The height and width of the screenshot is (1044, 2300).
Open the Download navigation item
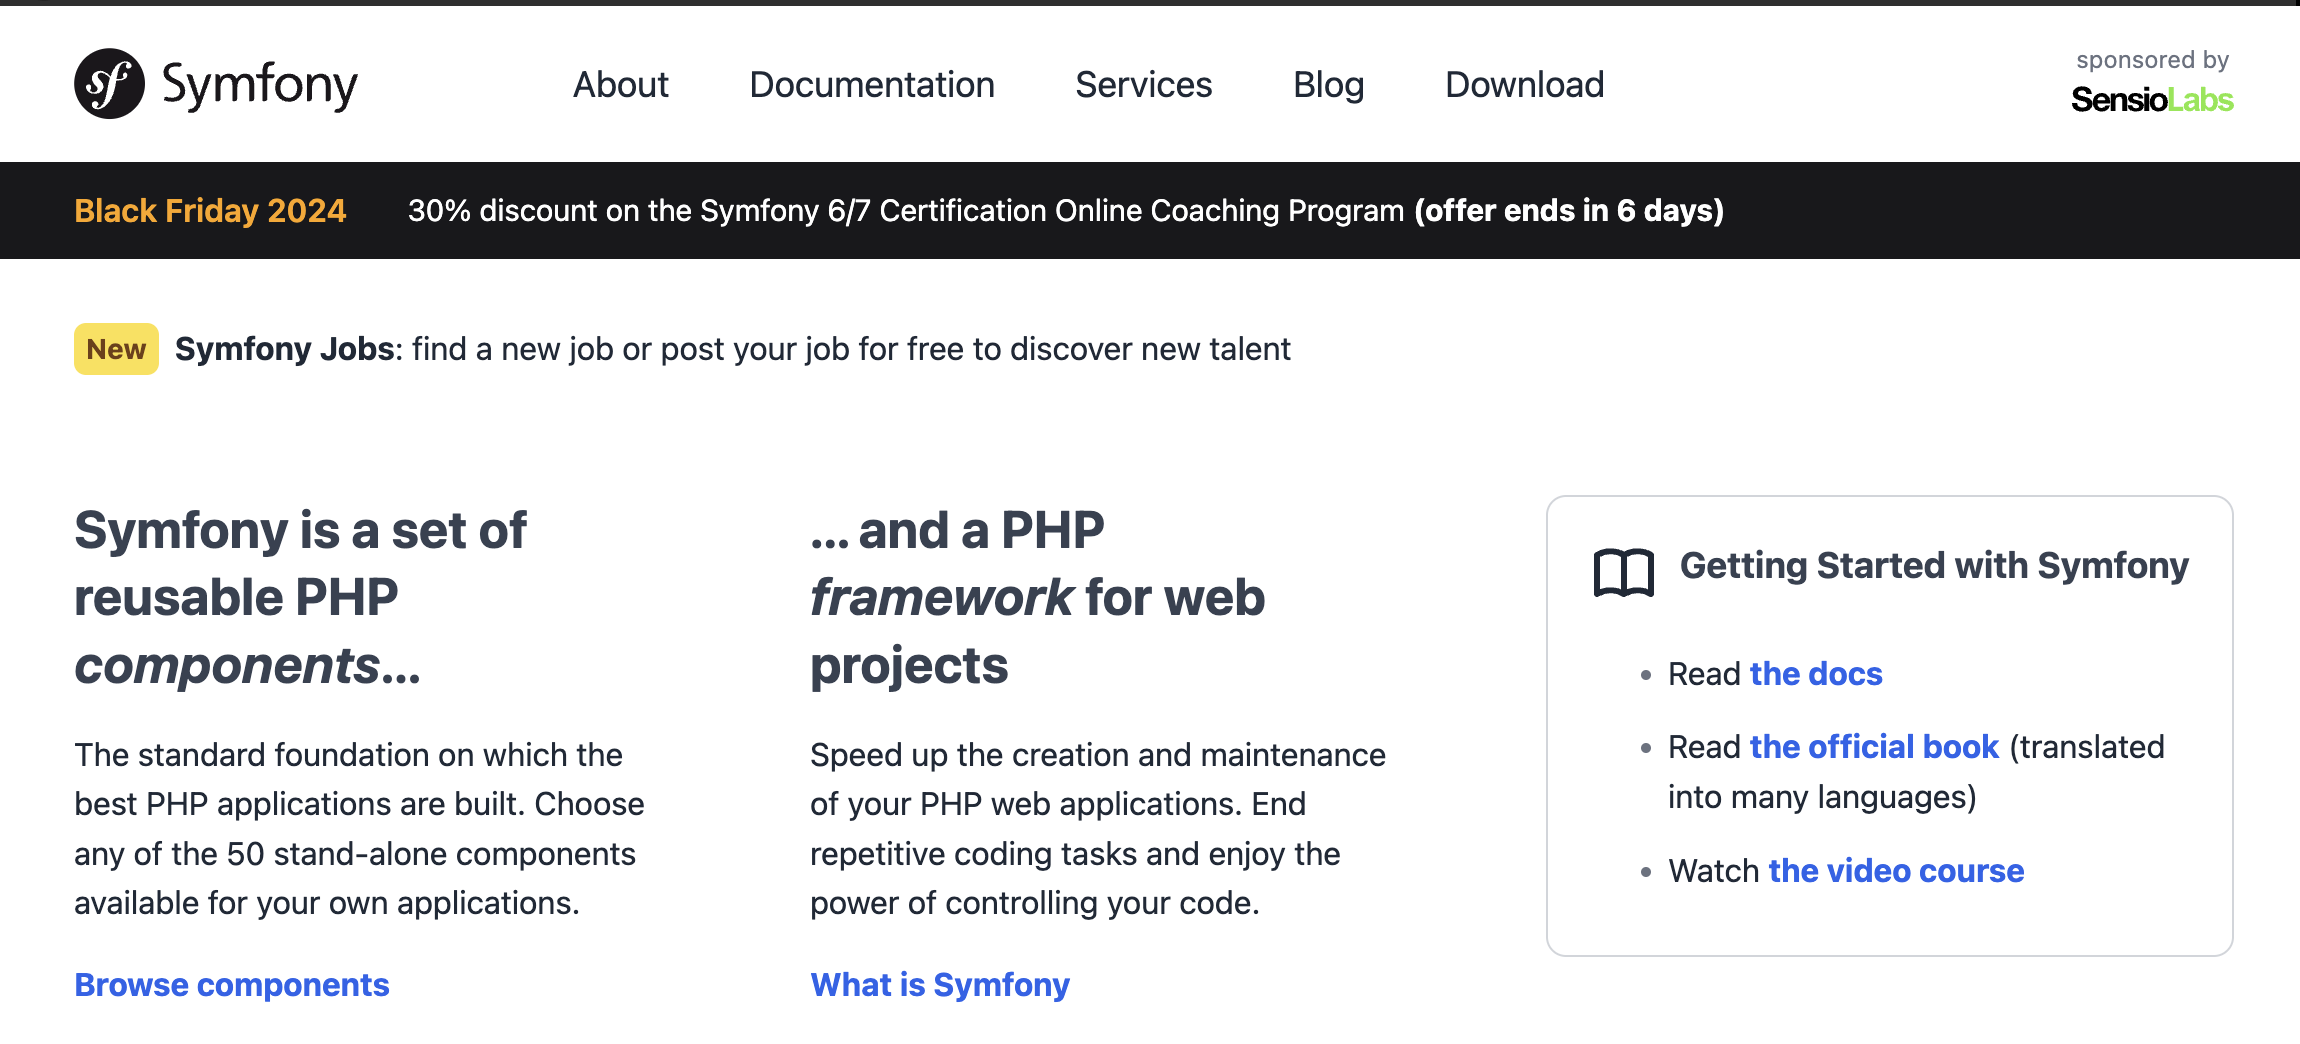[1524, 85]
